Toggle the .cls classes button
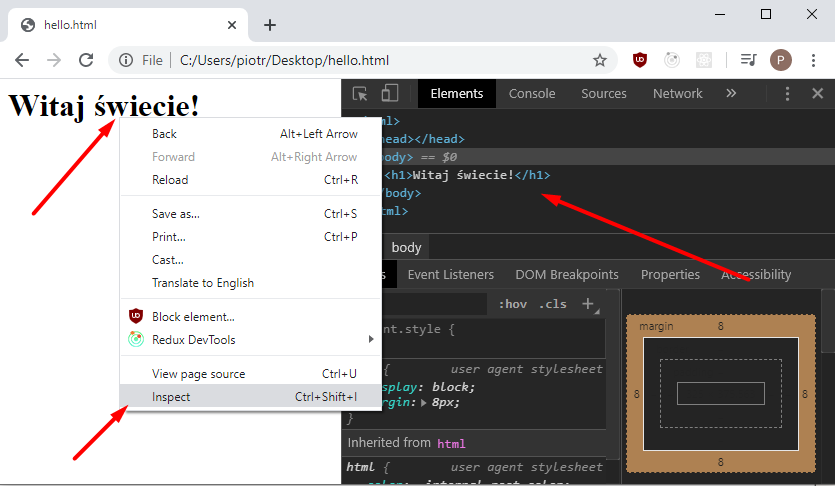 pos(553,304)
